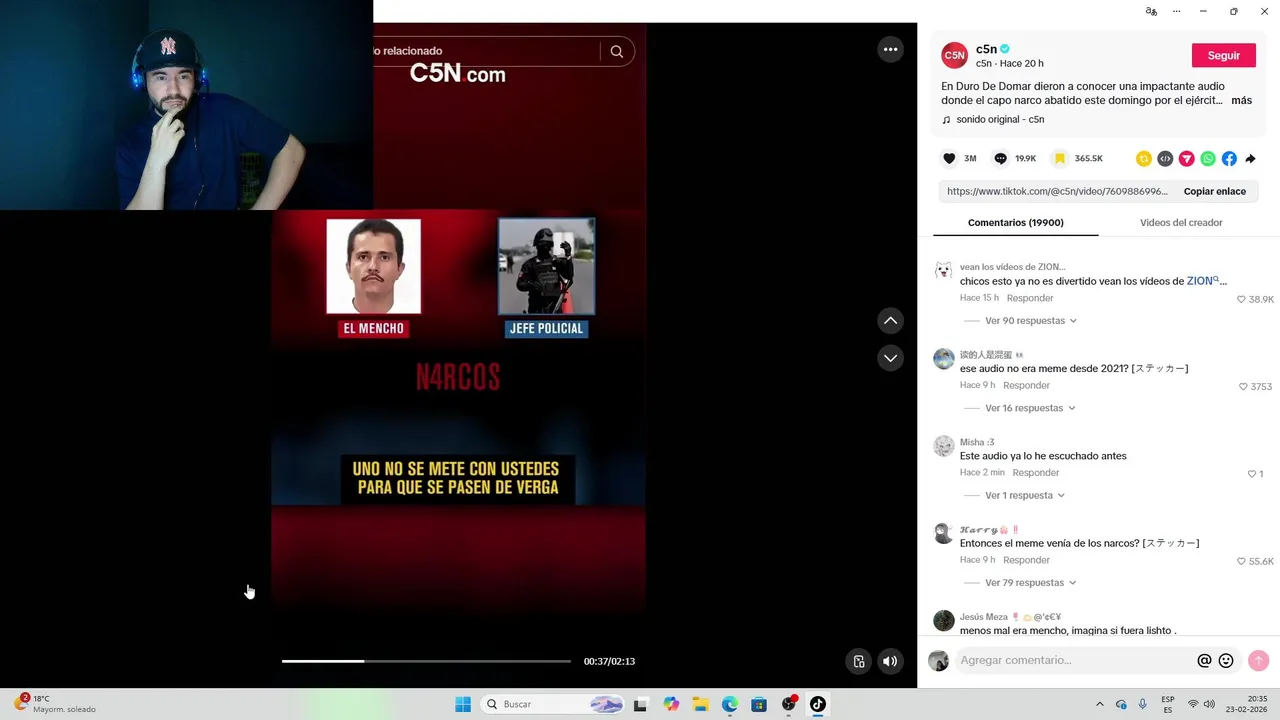Click the translate icon in title bar
This screenshot has height=720, width=1280.
tap(1151, 11)
